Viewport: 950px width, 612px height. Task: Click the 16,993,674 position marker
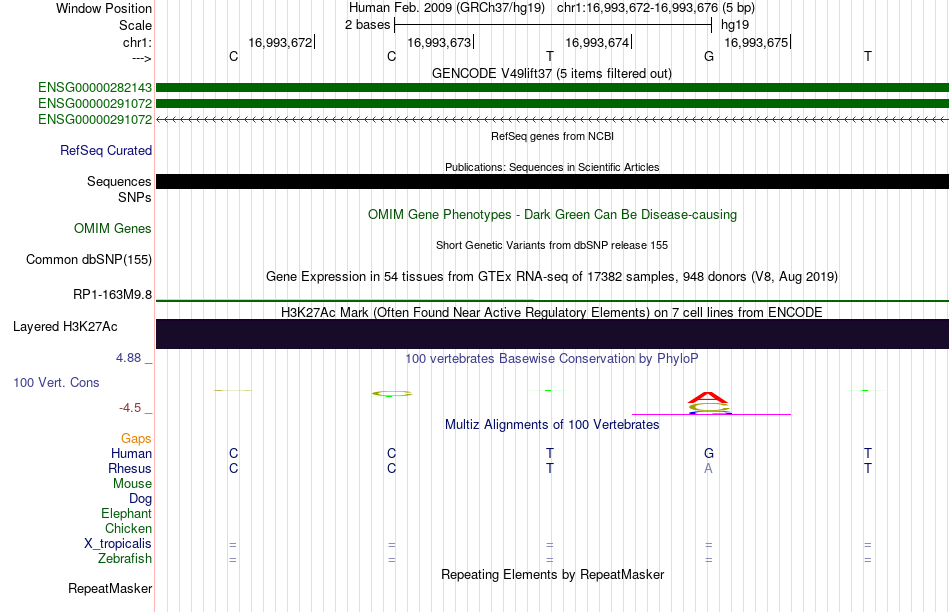[597, 42]
